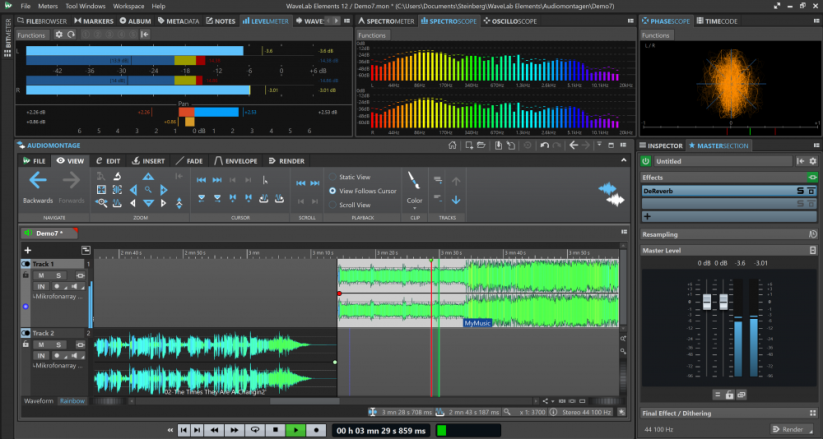Open Spectroscope Functions menu
The height and width of the screenshot is (439, 823).
pyautogui.click(x=372, y=35)
